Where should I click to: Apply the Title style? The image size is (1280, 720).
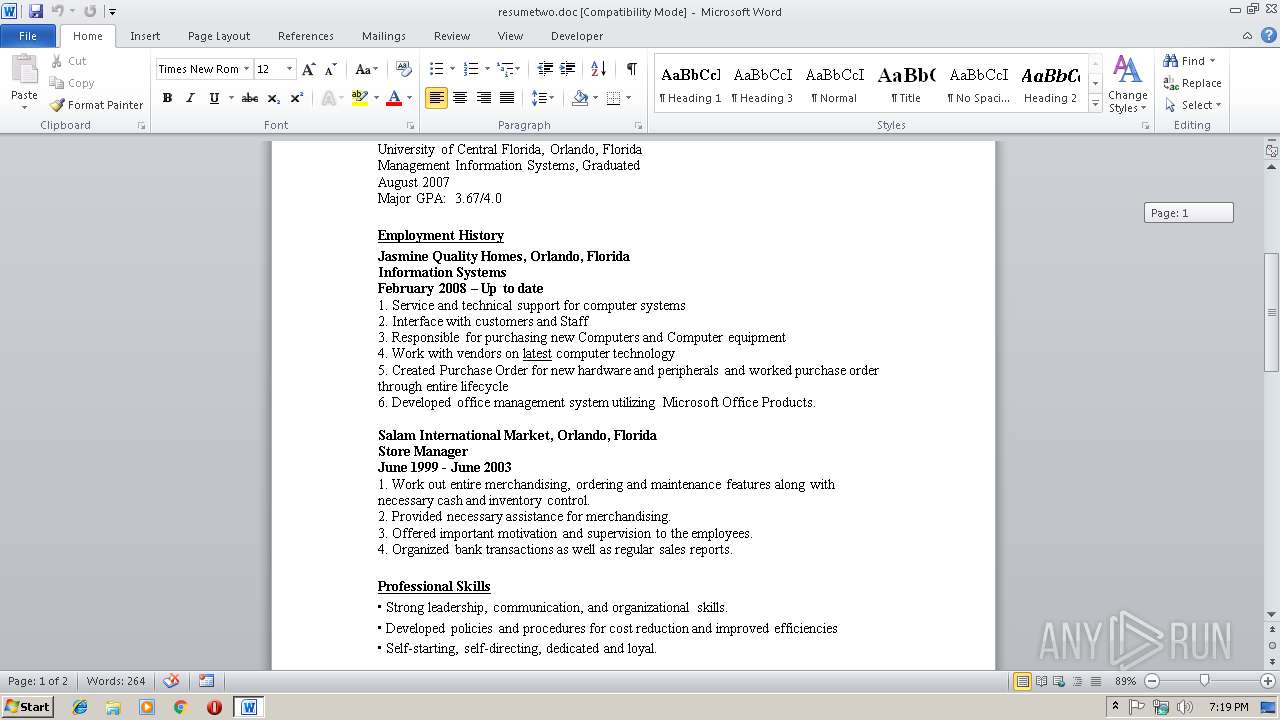click(906, 84)
